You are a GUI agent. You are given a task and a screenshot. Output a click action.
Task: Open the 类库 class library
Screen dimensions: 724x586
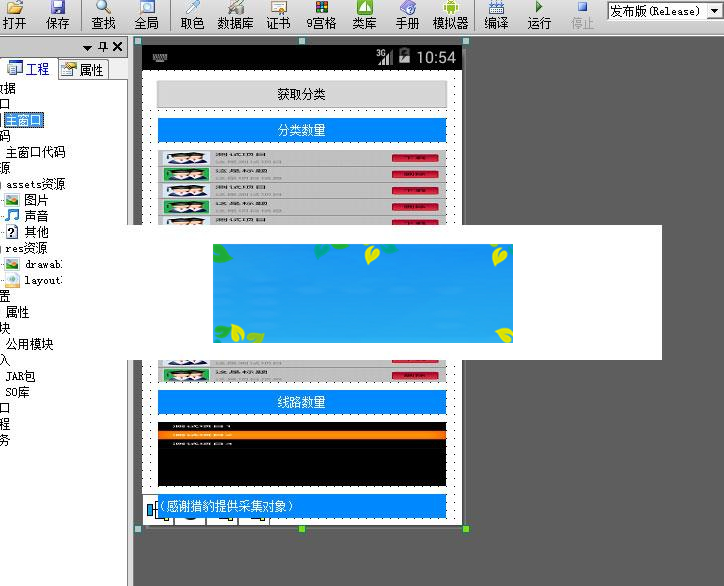[364, 15]
